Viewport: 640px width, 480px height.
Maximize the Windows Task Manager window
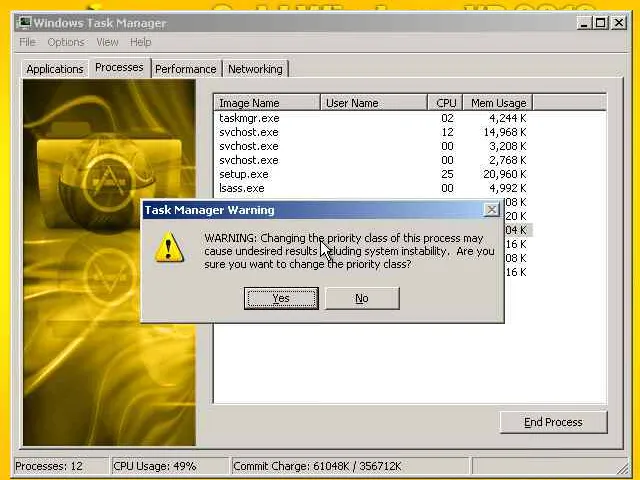click(601, 22)
